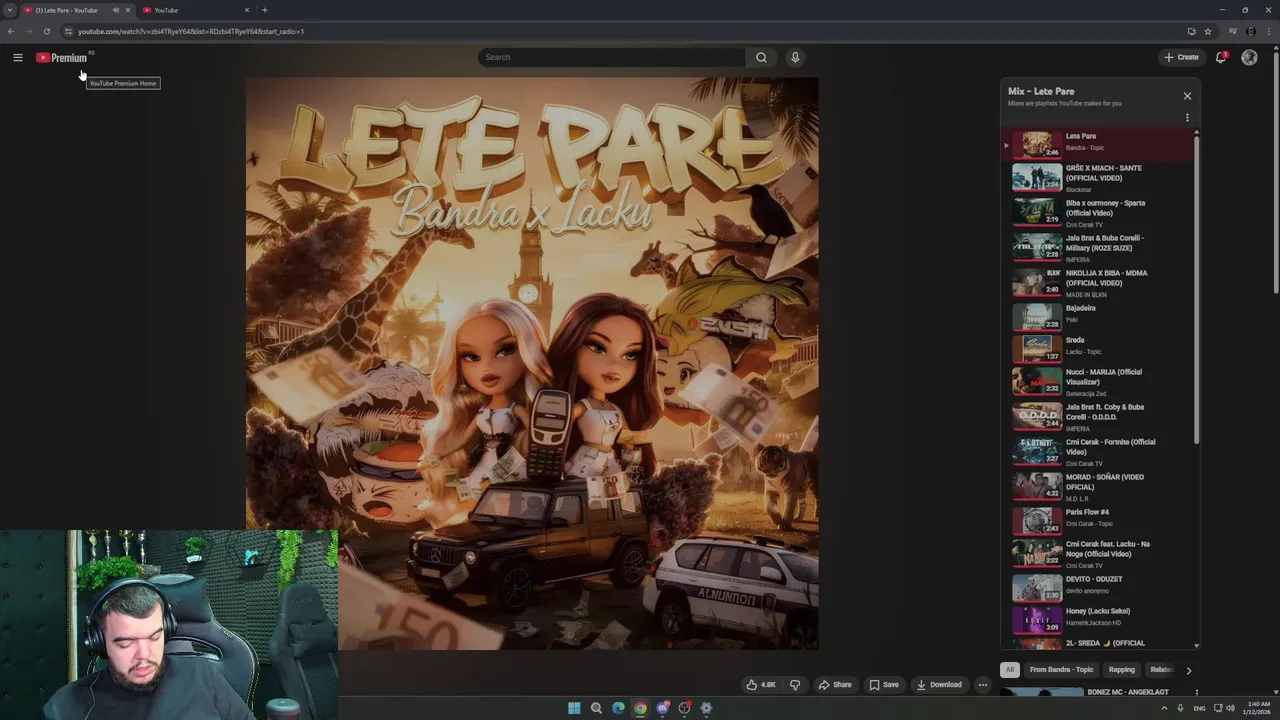Show more filter chips with arrow

click(1188, 670)
